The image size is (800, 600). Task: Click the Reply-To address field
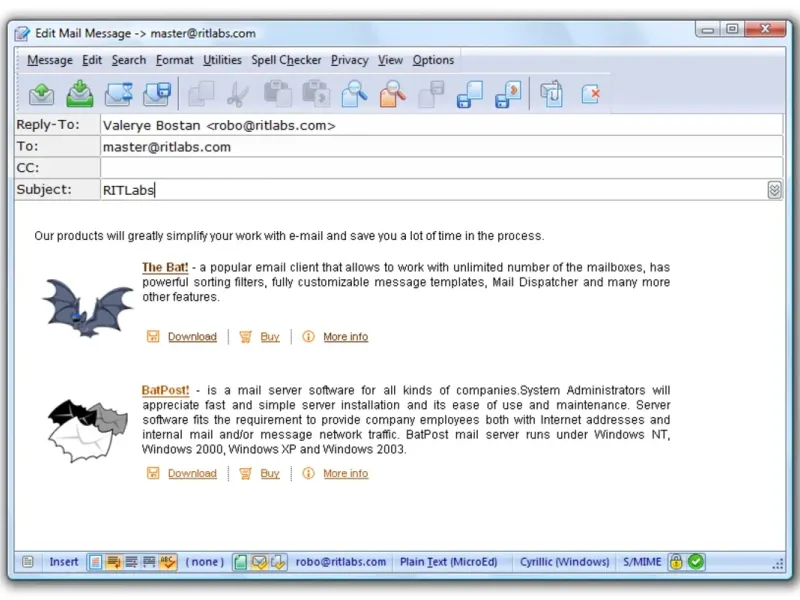click(x=441, y=126)
